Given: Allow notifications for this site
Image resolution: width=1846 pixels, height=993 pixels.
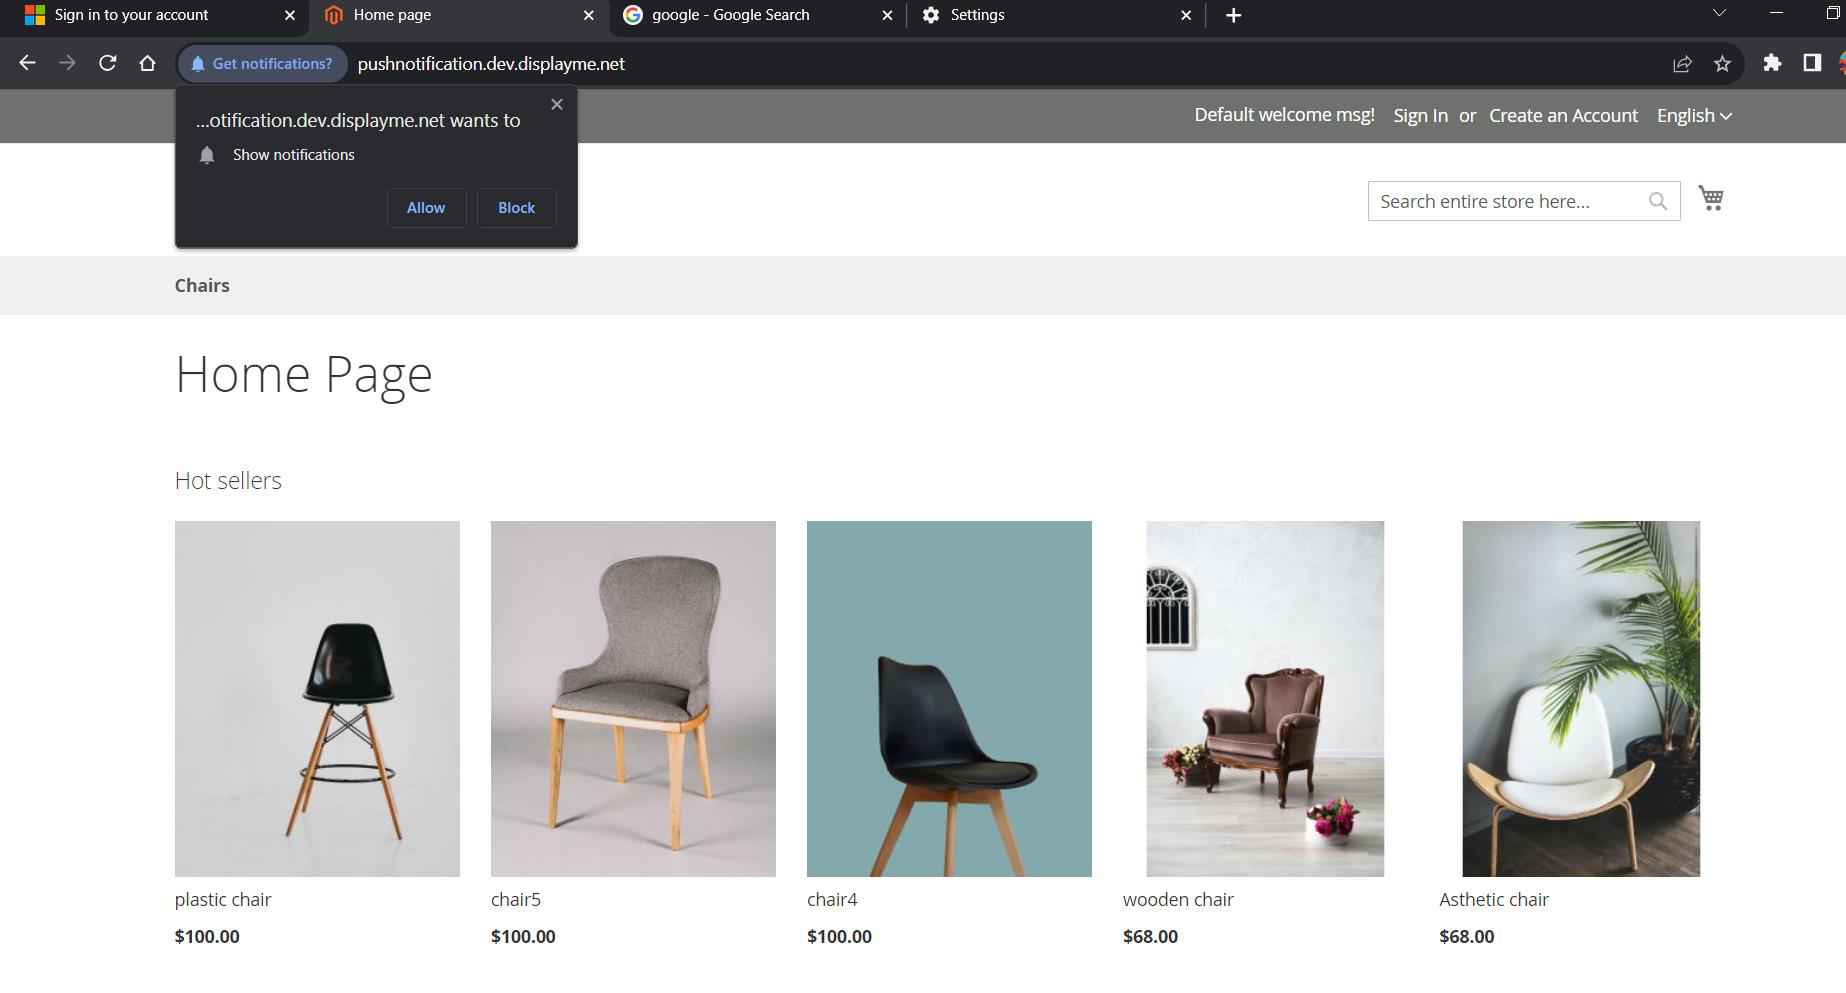Looking at the screenshot, I should pos(426,208).
